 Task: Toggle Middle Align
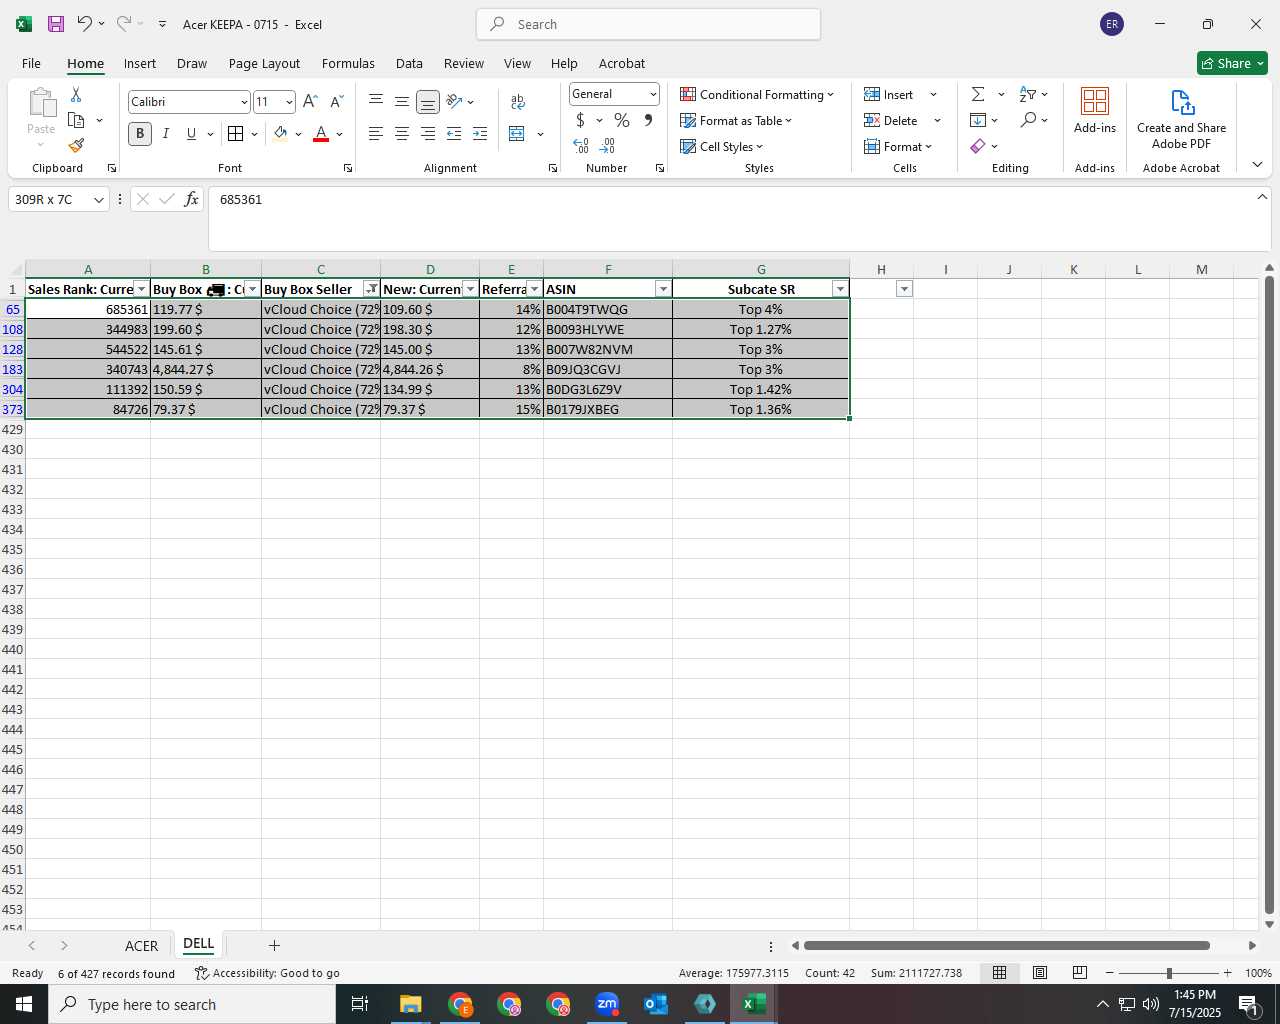coord(402,101)
